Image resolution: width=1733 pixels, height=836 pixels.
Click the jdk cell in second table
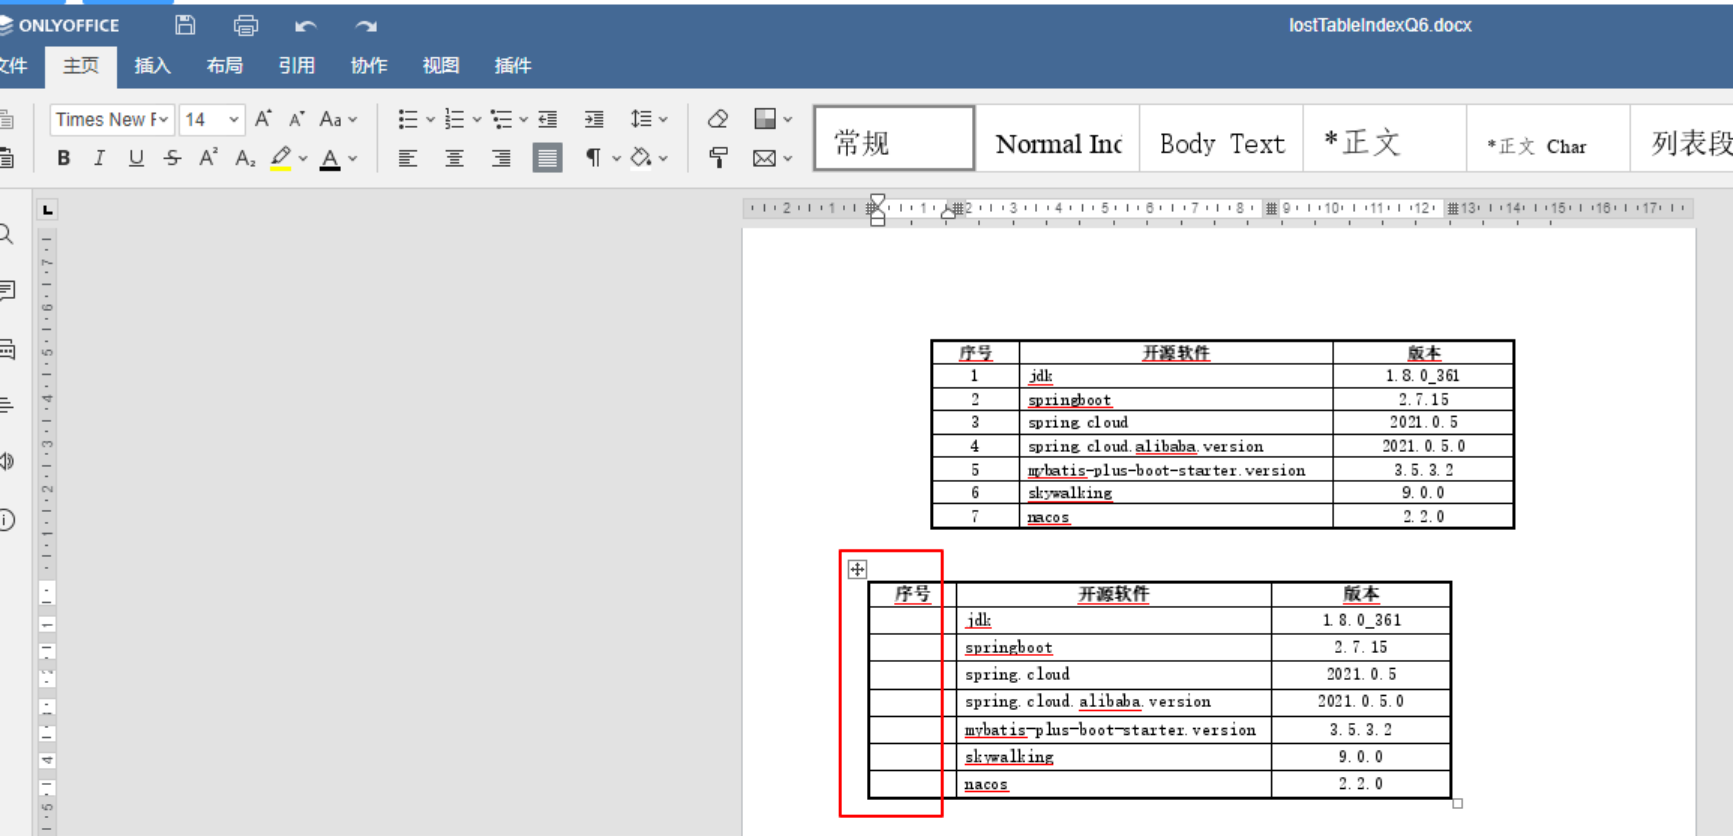point(1113,620)
